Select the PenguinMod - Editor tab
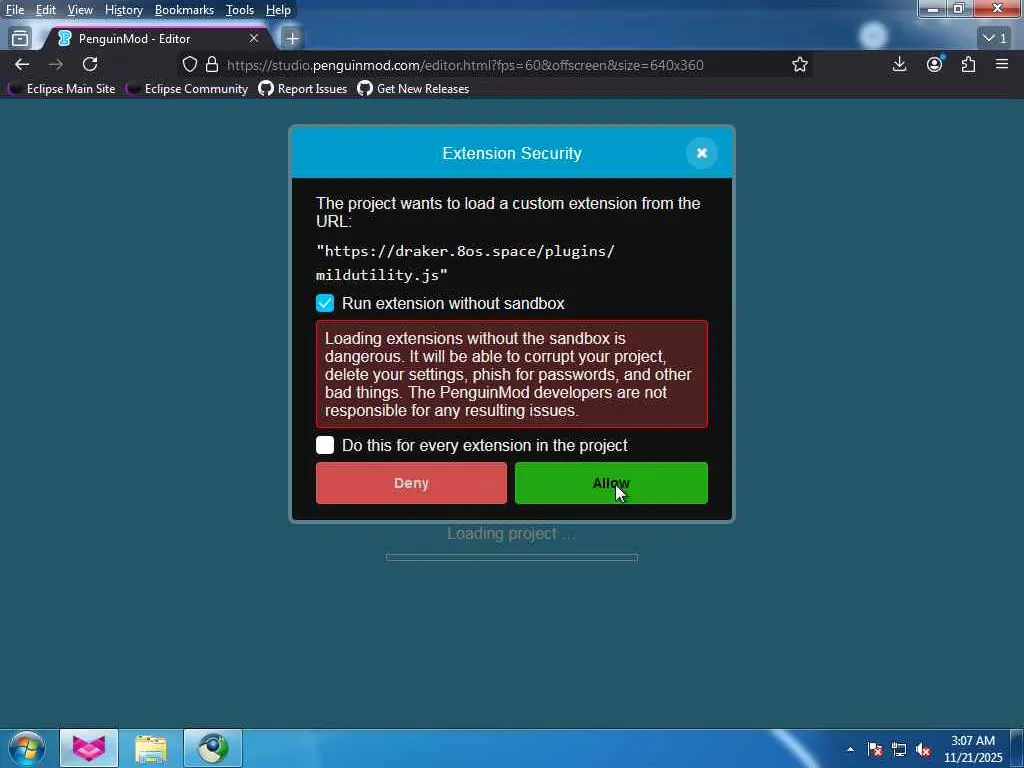The width and height of the screenshot is (1024, 768). [157, 39]
